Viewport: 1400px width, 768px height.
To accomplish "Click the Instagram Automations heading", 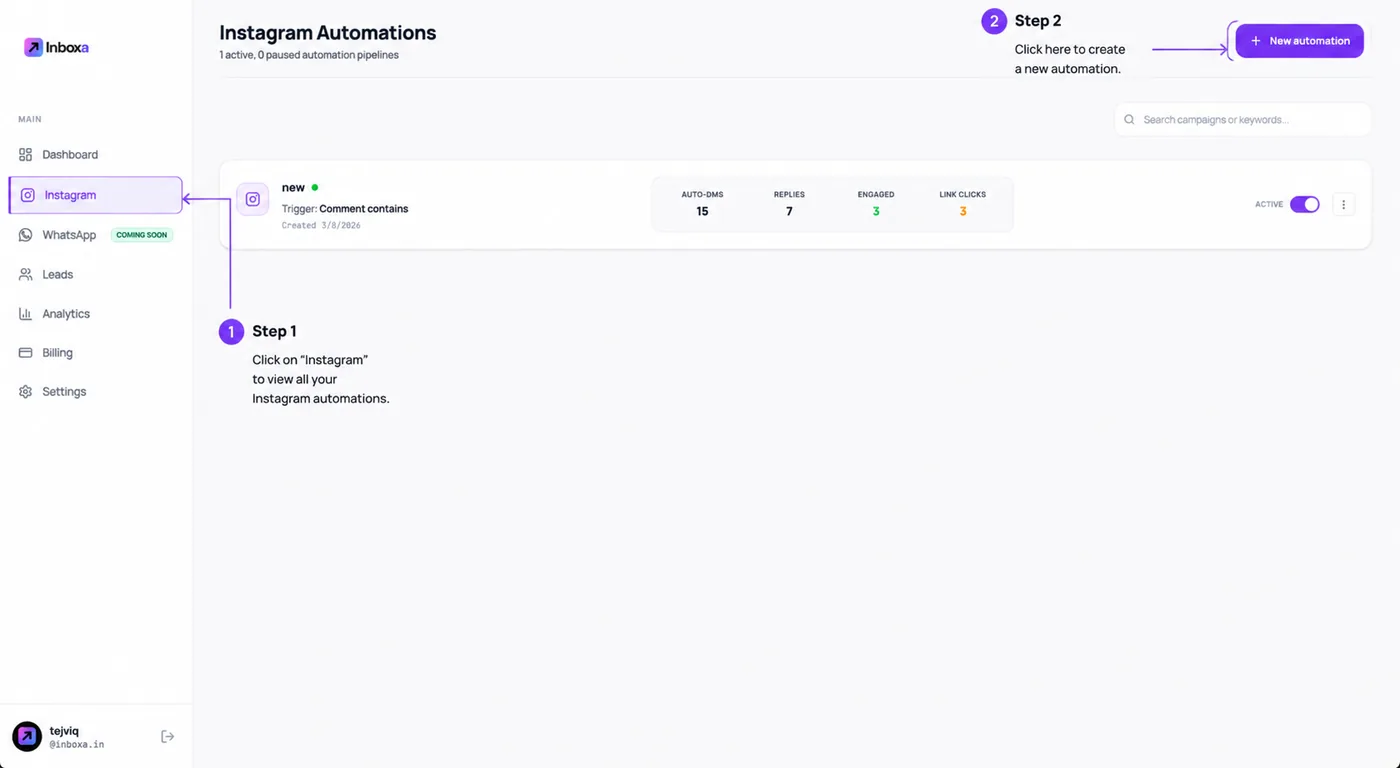I will tap(328, 33).
